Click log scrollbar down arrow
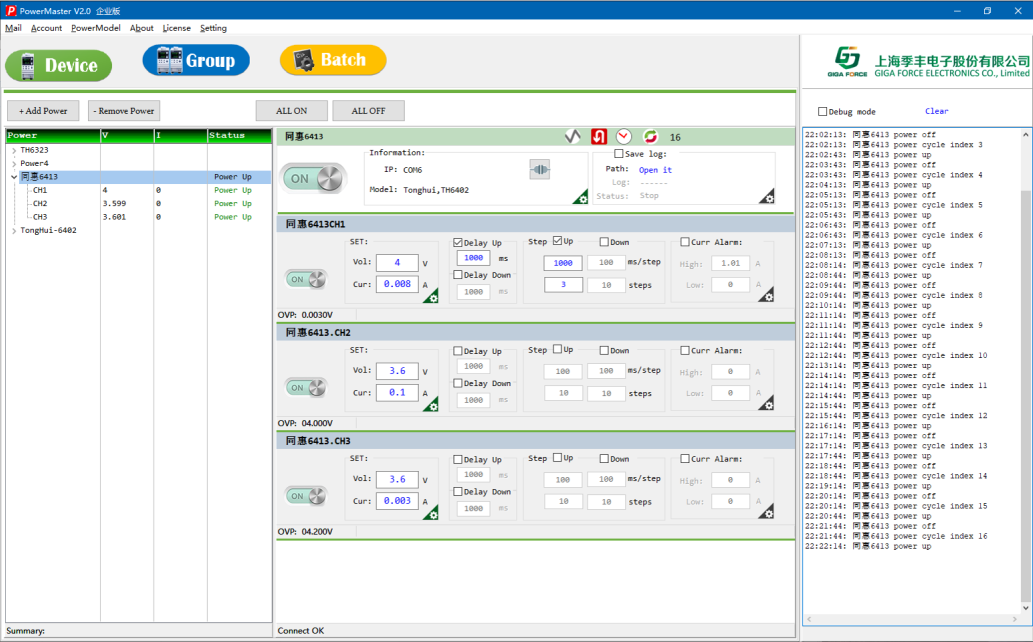Viewport: 1033px width, 642px height. click(x=1026, y=608)
